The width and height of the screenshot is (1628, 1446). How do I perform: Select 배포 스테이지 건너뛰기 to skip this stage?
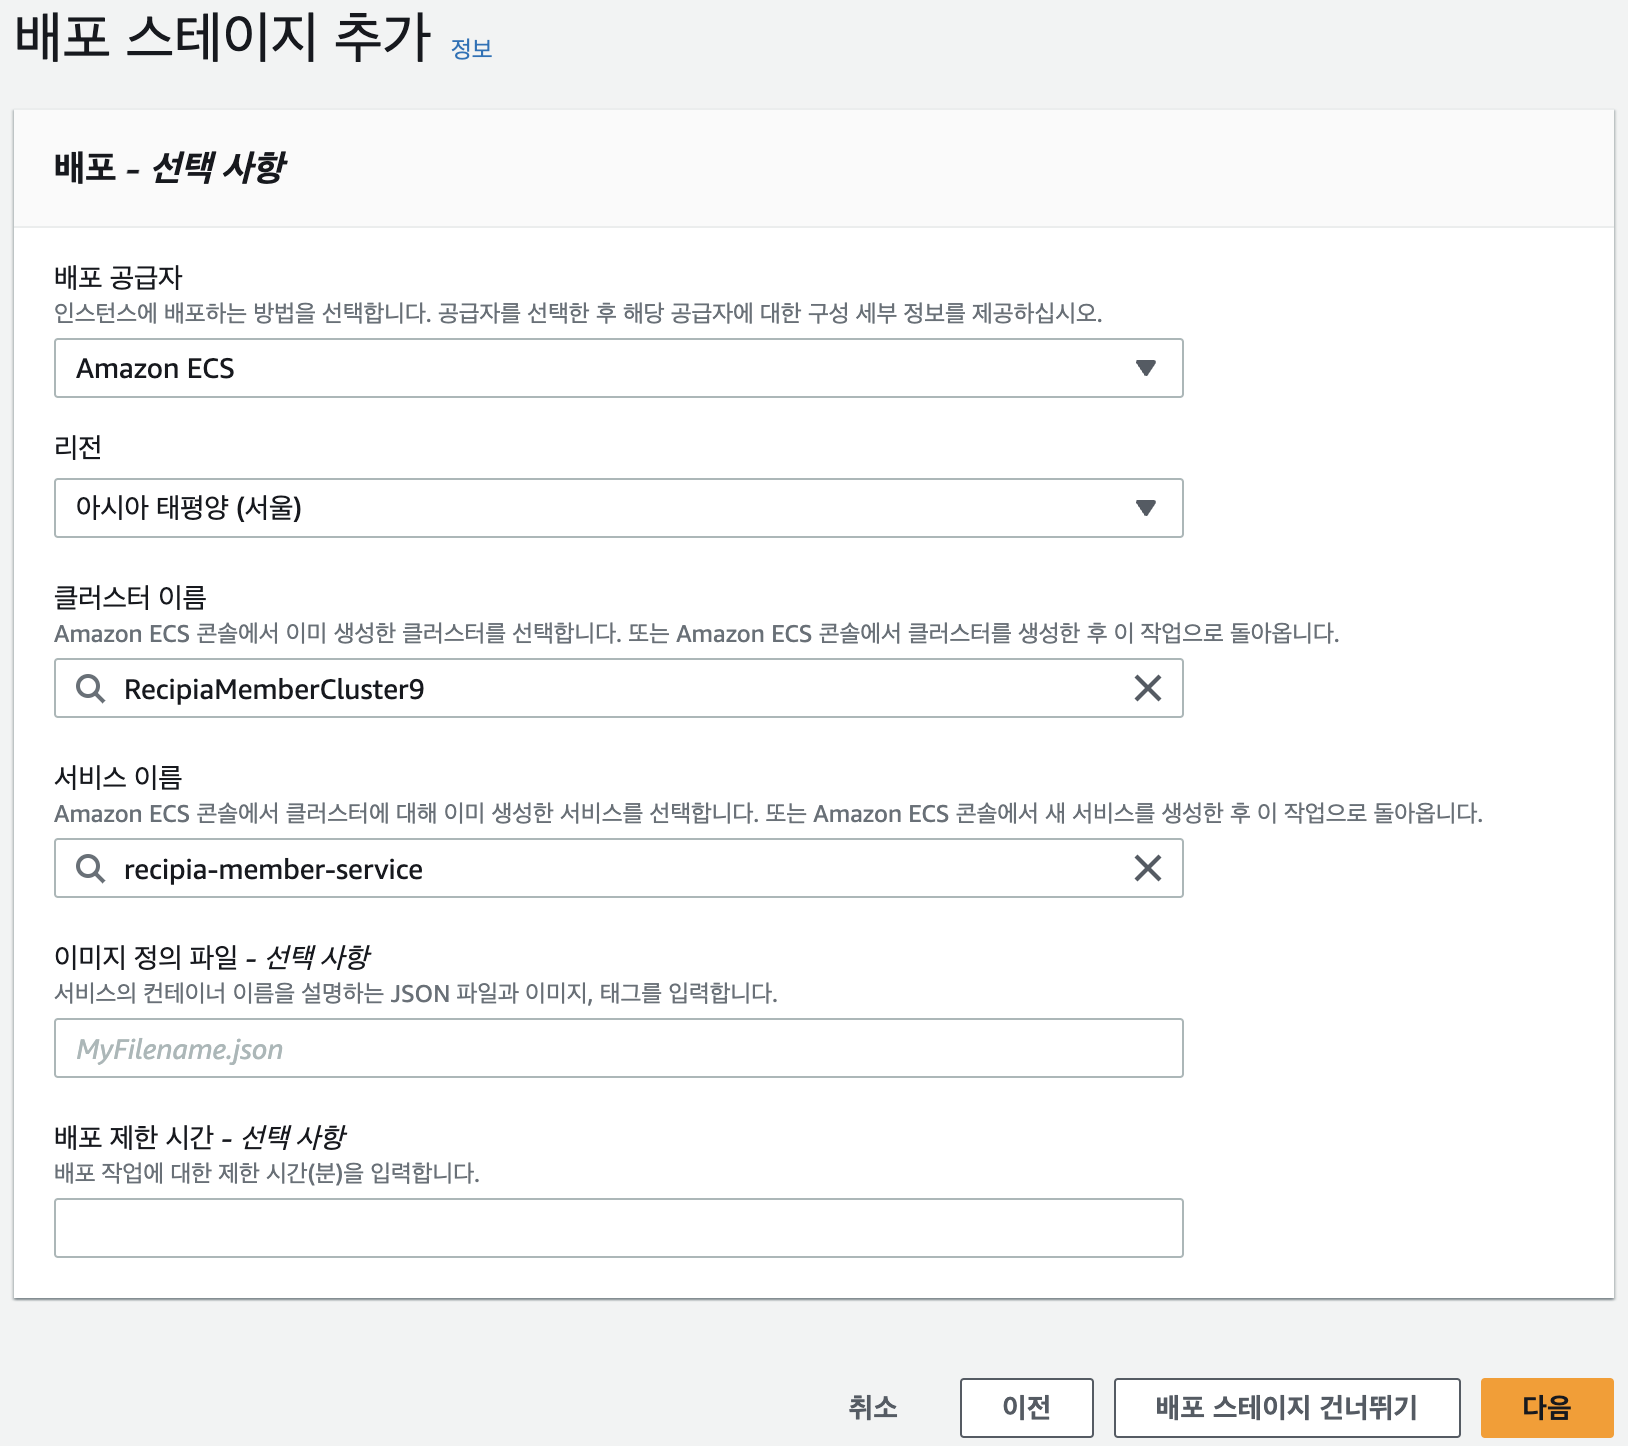point(1286,1407)
